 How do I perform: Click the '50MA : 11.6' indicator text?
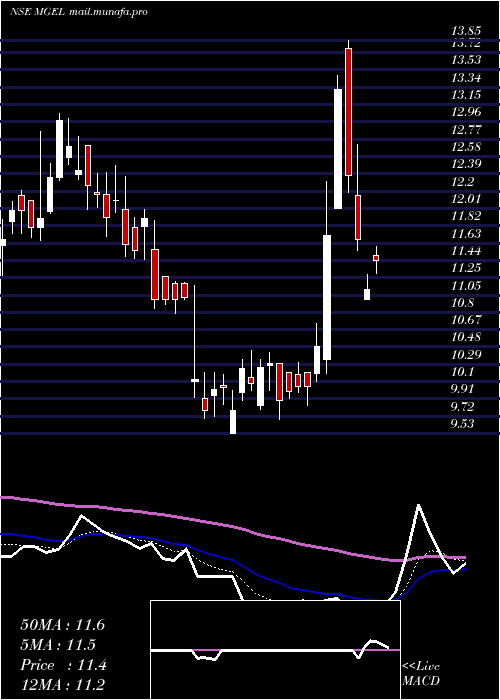[62, 625]
